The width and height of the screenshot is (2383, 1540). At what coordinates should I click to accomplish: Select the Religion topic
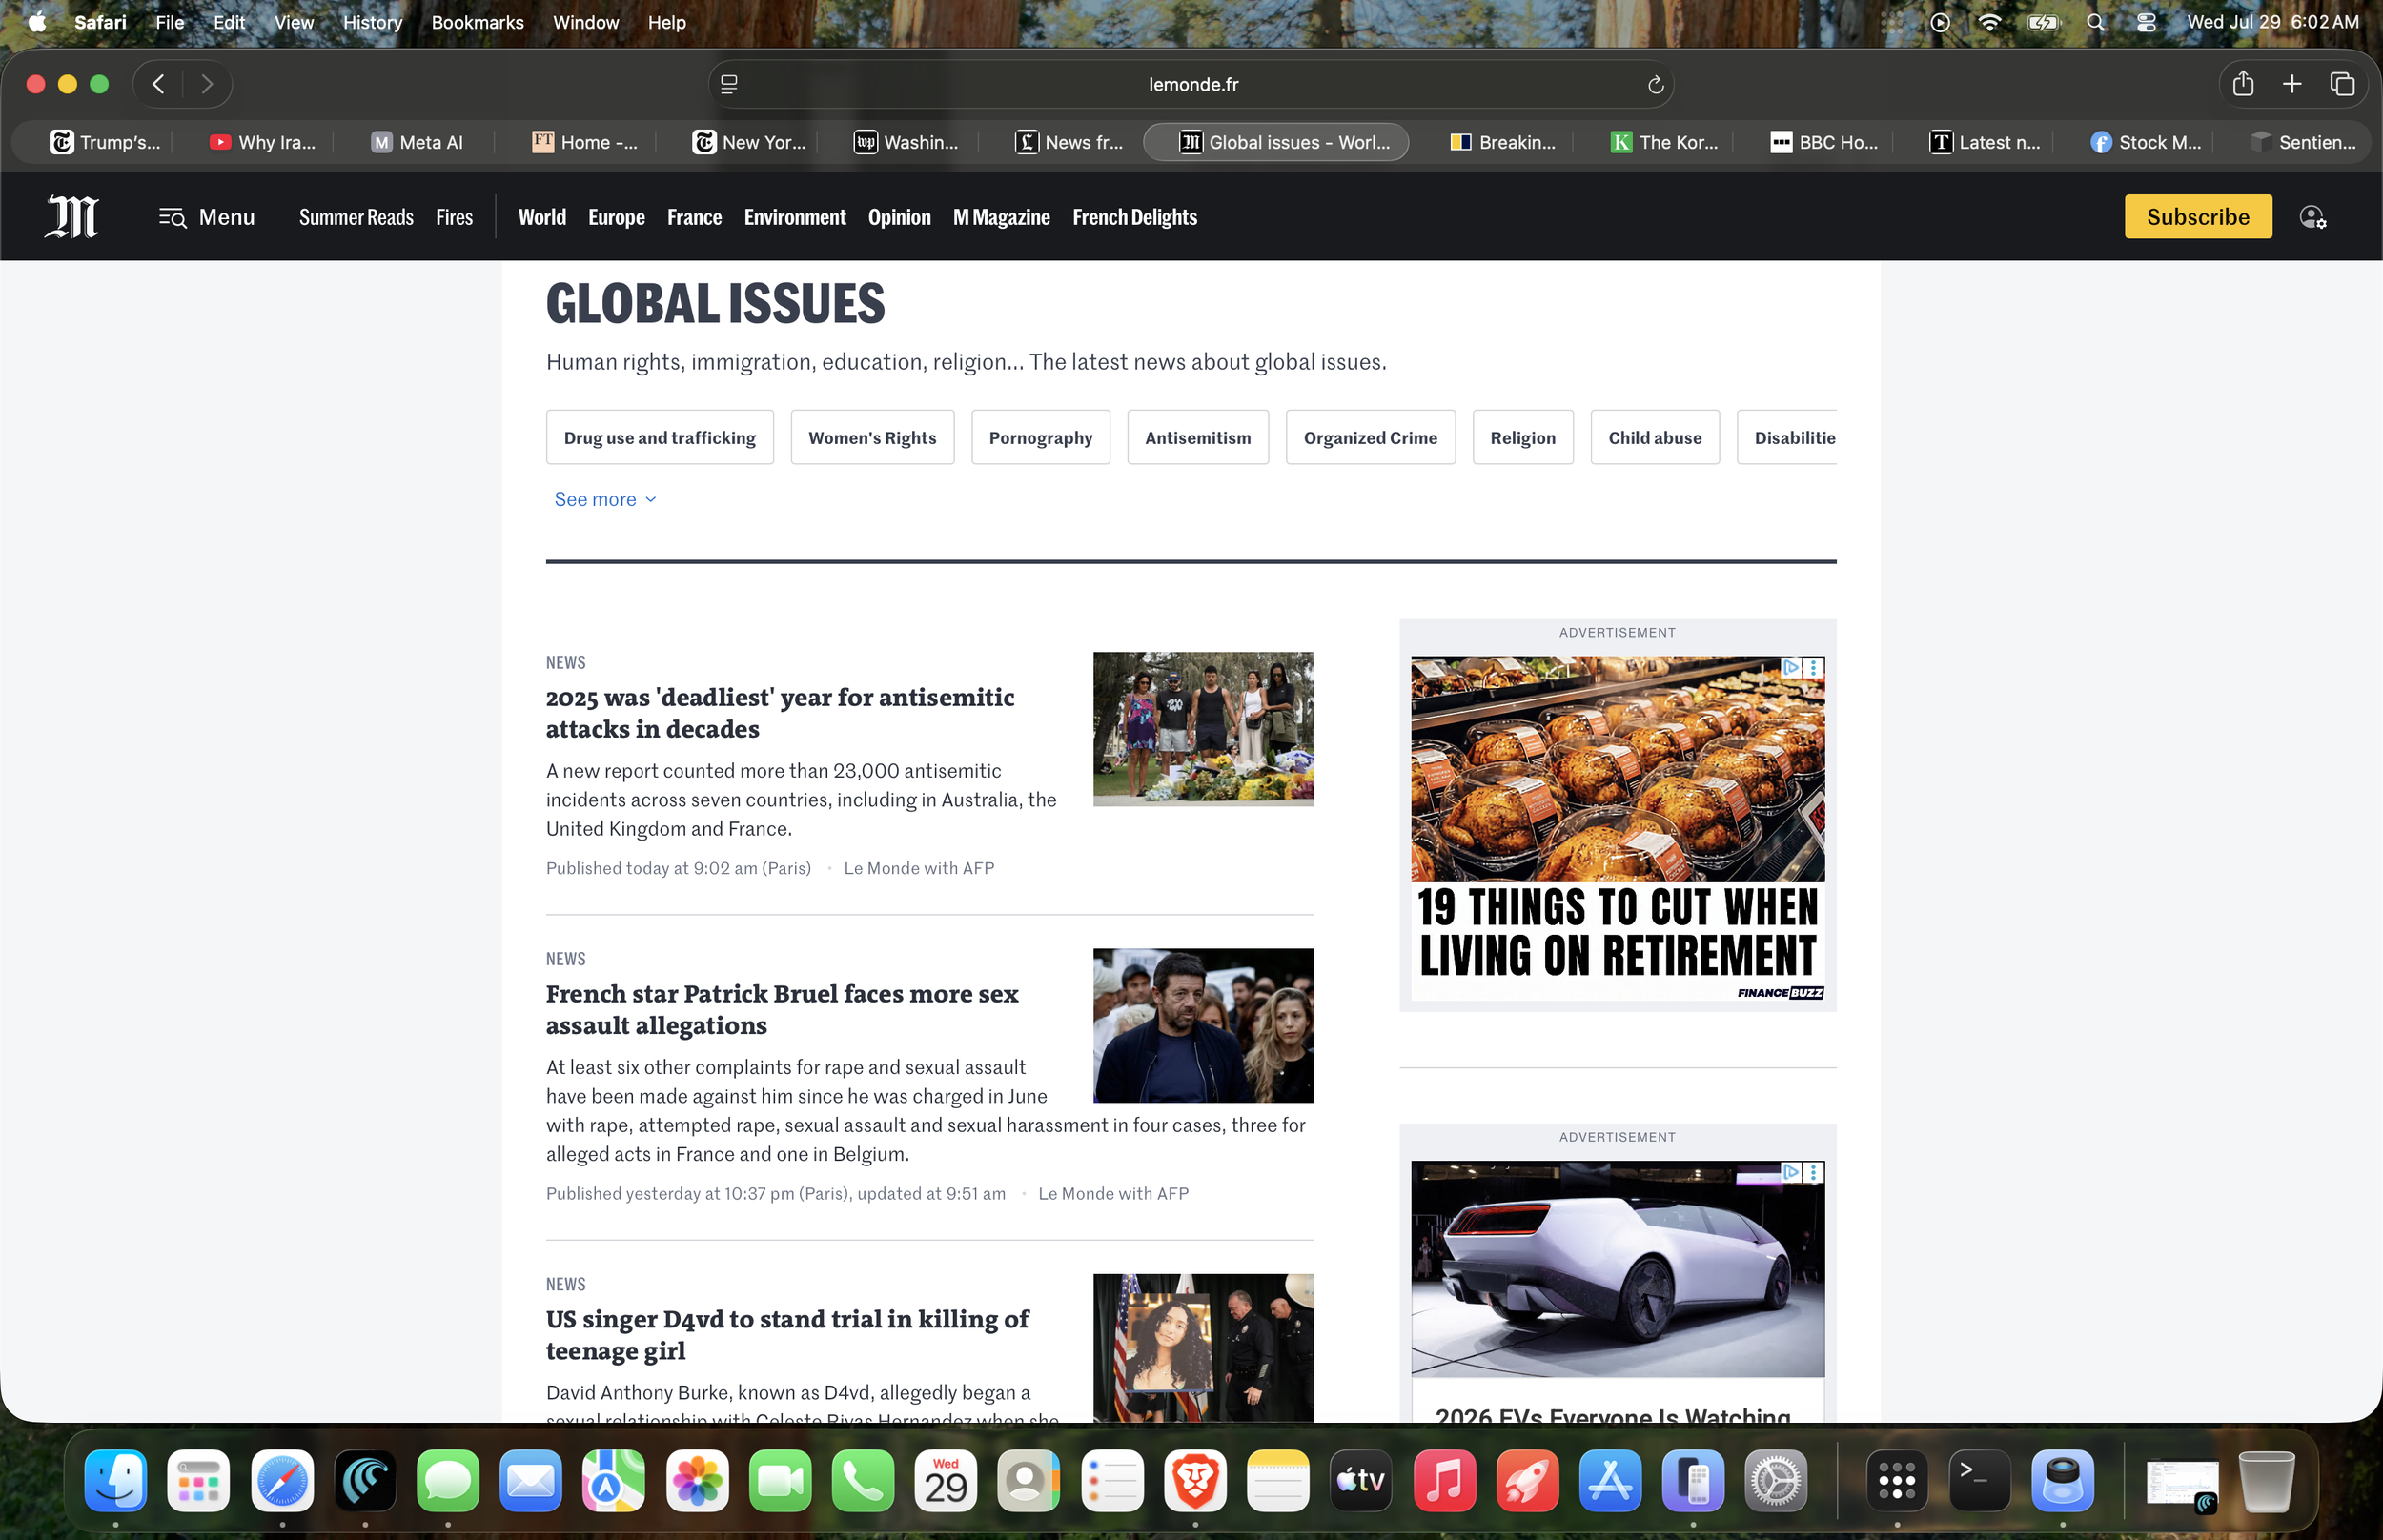(1522, 437)
